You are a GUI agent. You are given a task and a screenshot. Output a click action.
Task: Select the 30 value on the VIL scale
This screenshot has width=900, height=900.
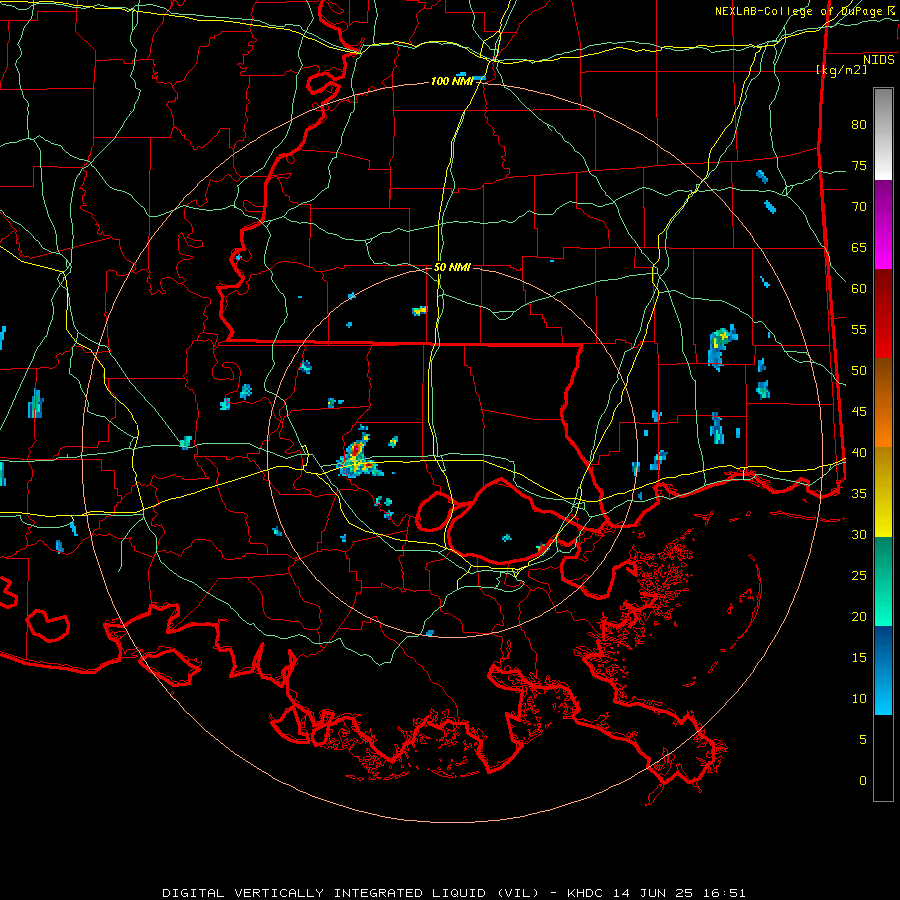(859, 534)
